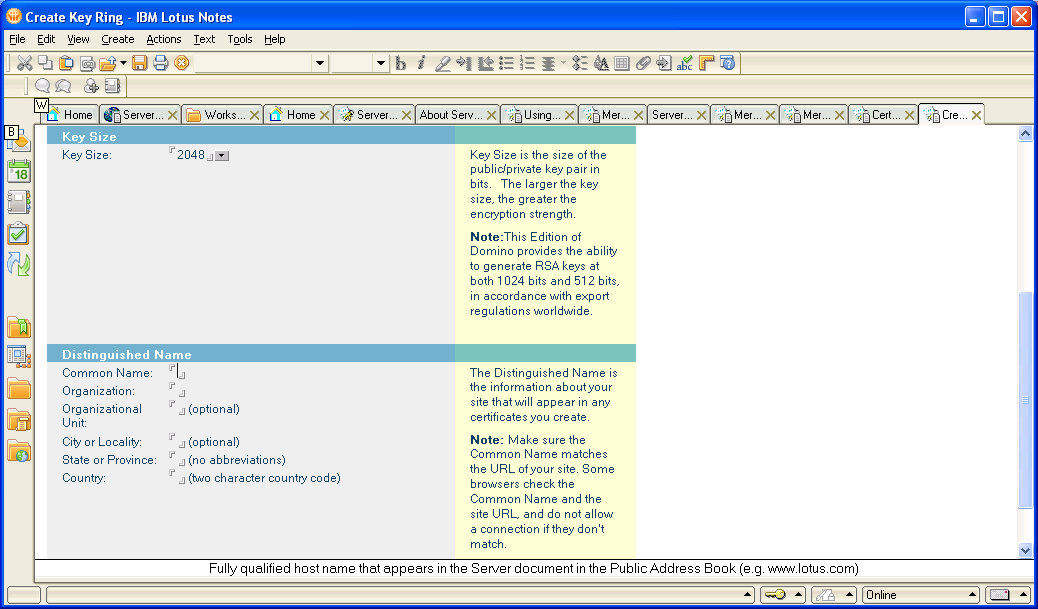Click the Save disk icon

pyautogui.click(x=140, y=63)
